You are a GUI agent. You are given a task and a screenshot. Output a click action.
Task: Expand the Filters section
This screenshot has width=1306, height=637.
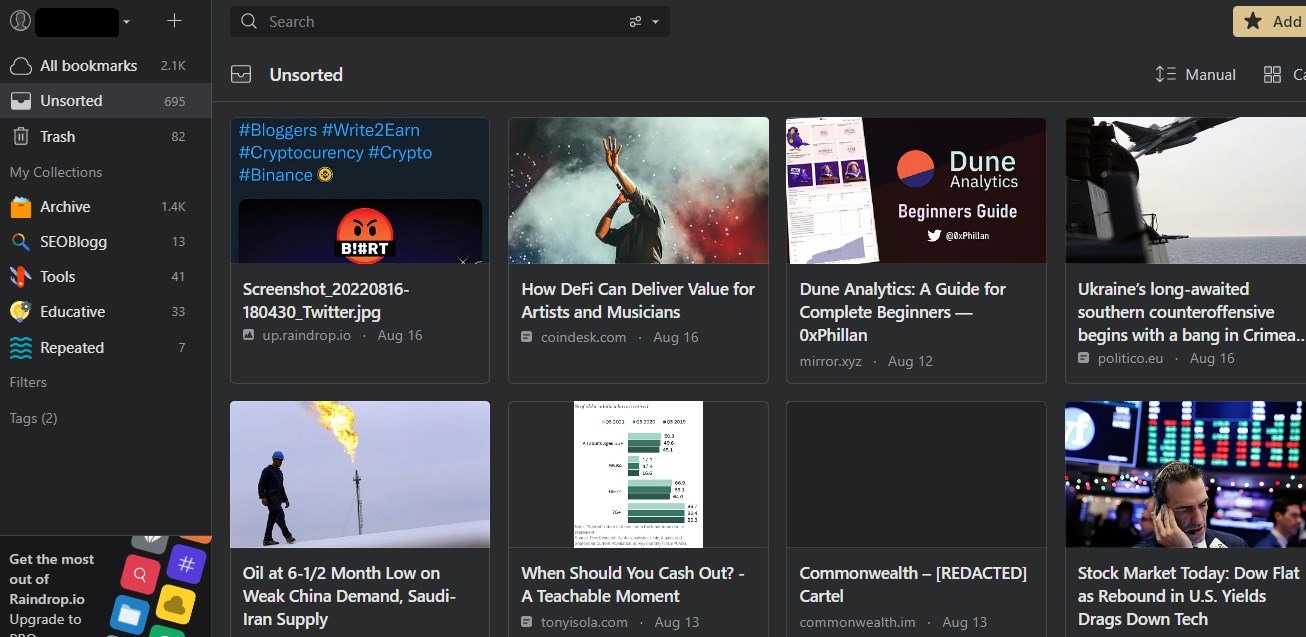pyautogui.click(x=28, y=382)
